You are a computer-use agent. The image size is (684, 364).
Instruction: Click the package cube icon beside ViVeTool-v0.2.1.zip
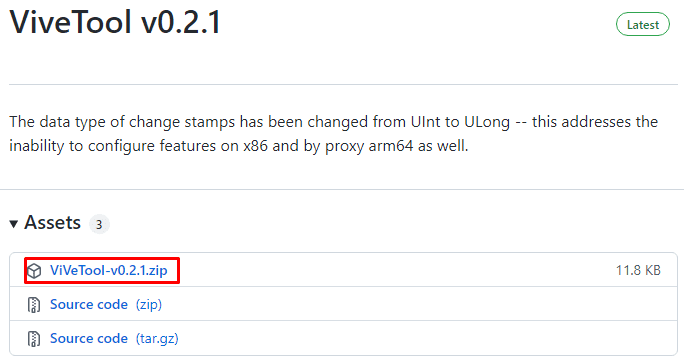click(x=34, y=271)
